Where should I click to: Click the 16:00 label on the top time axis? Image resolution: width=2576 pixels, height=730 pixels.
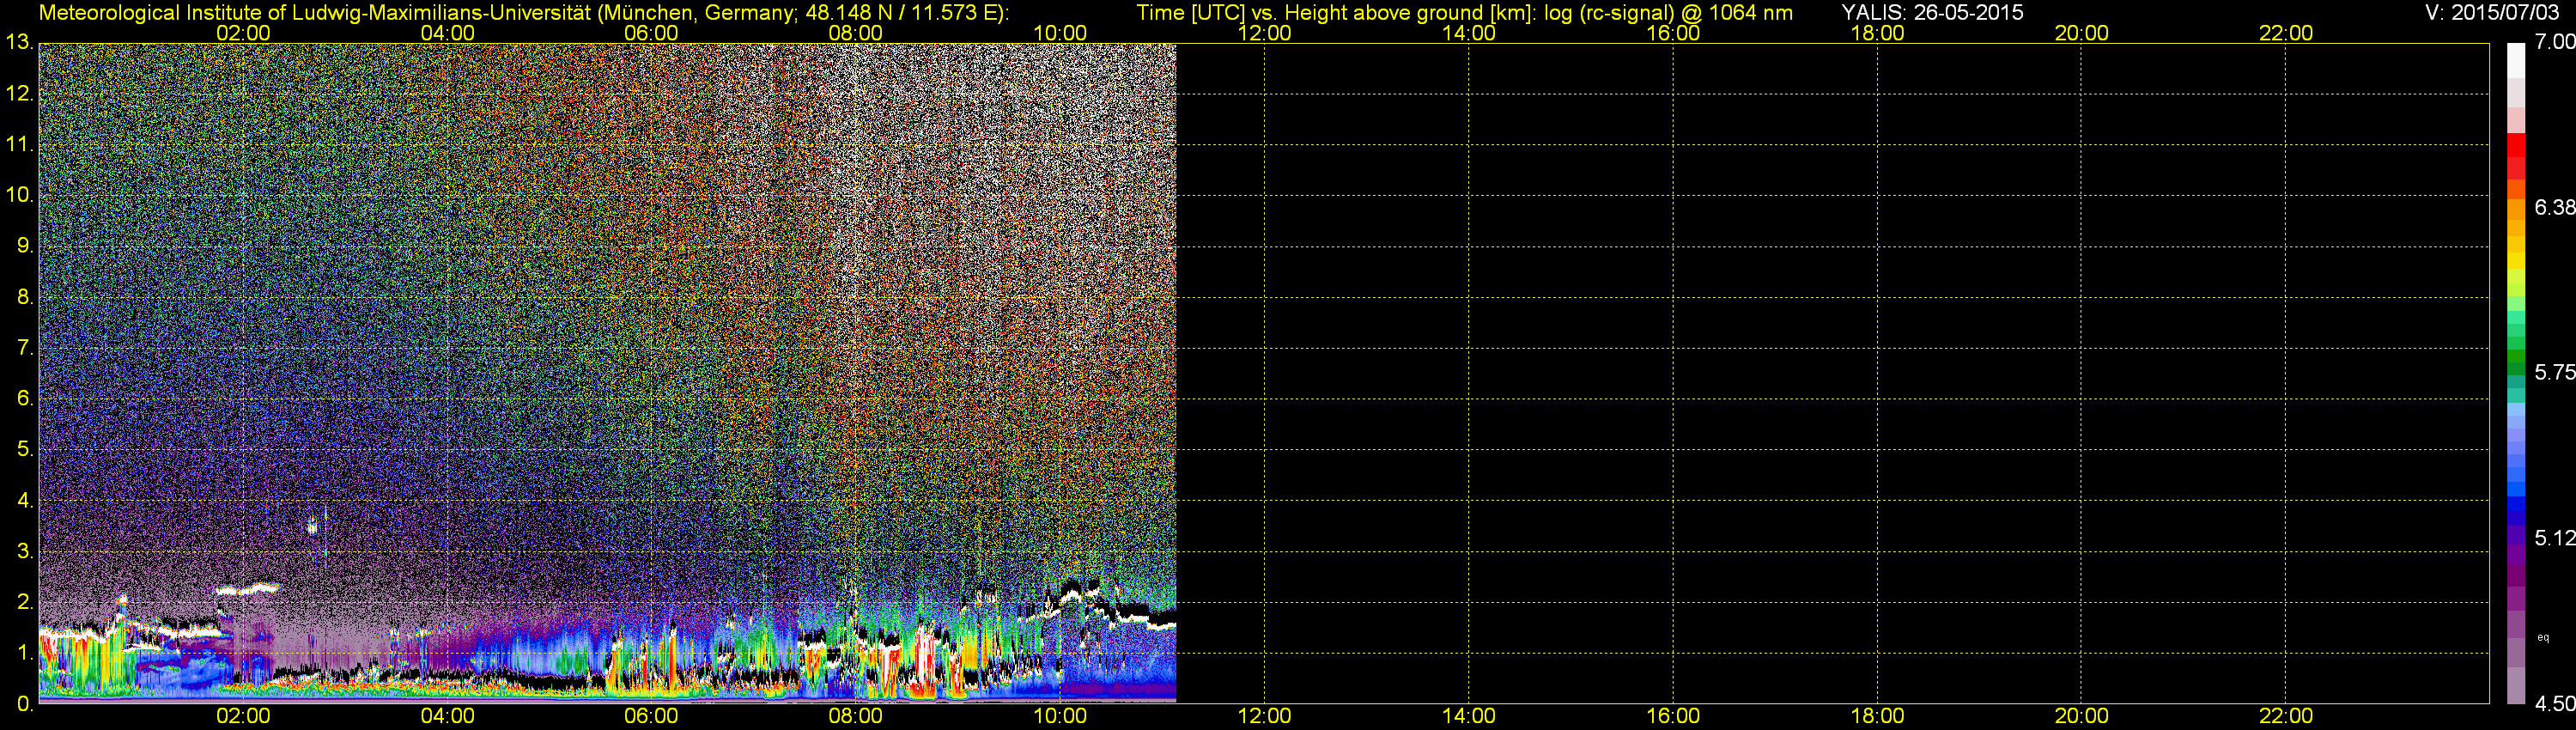[1673, 33]
